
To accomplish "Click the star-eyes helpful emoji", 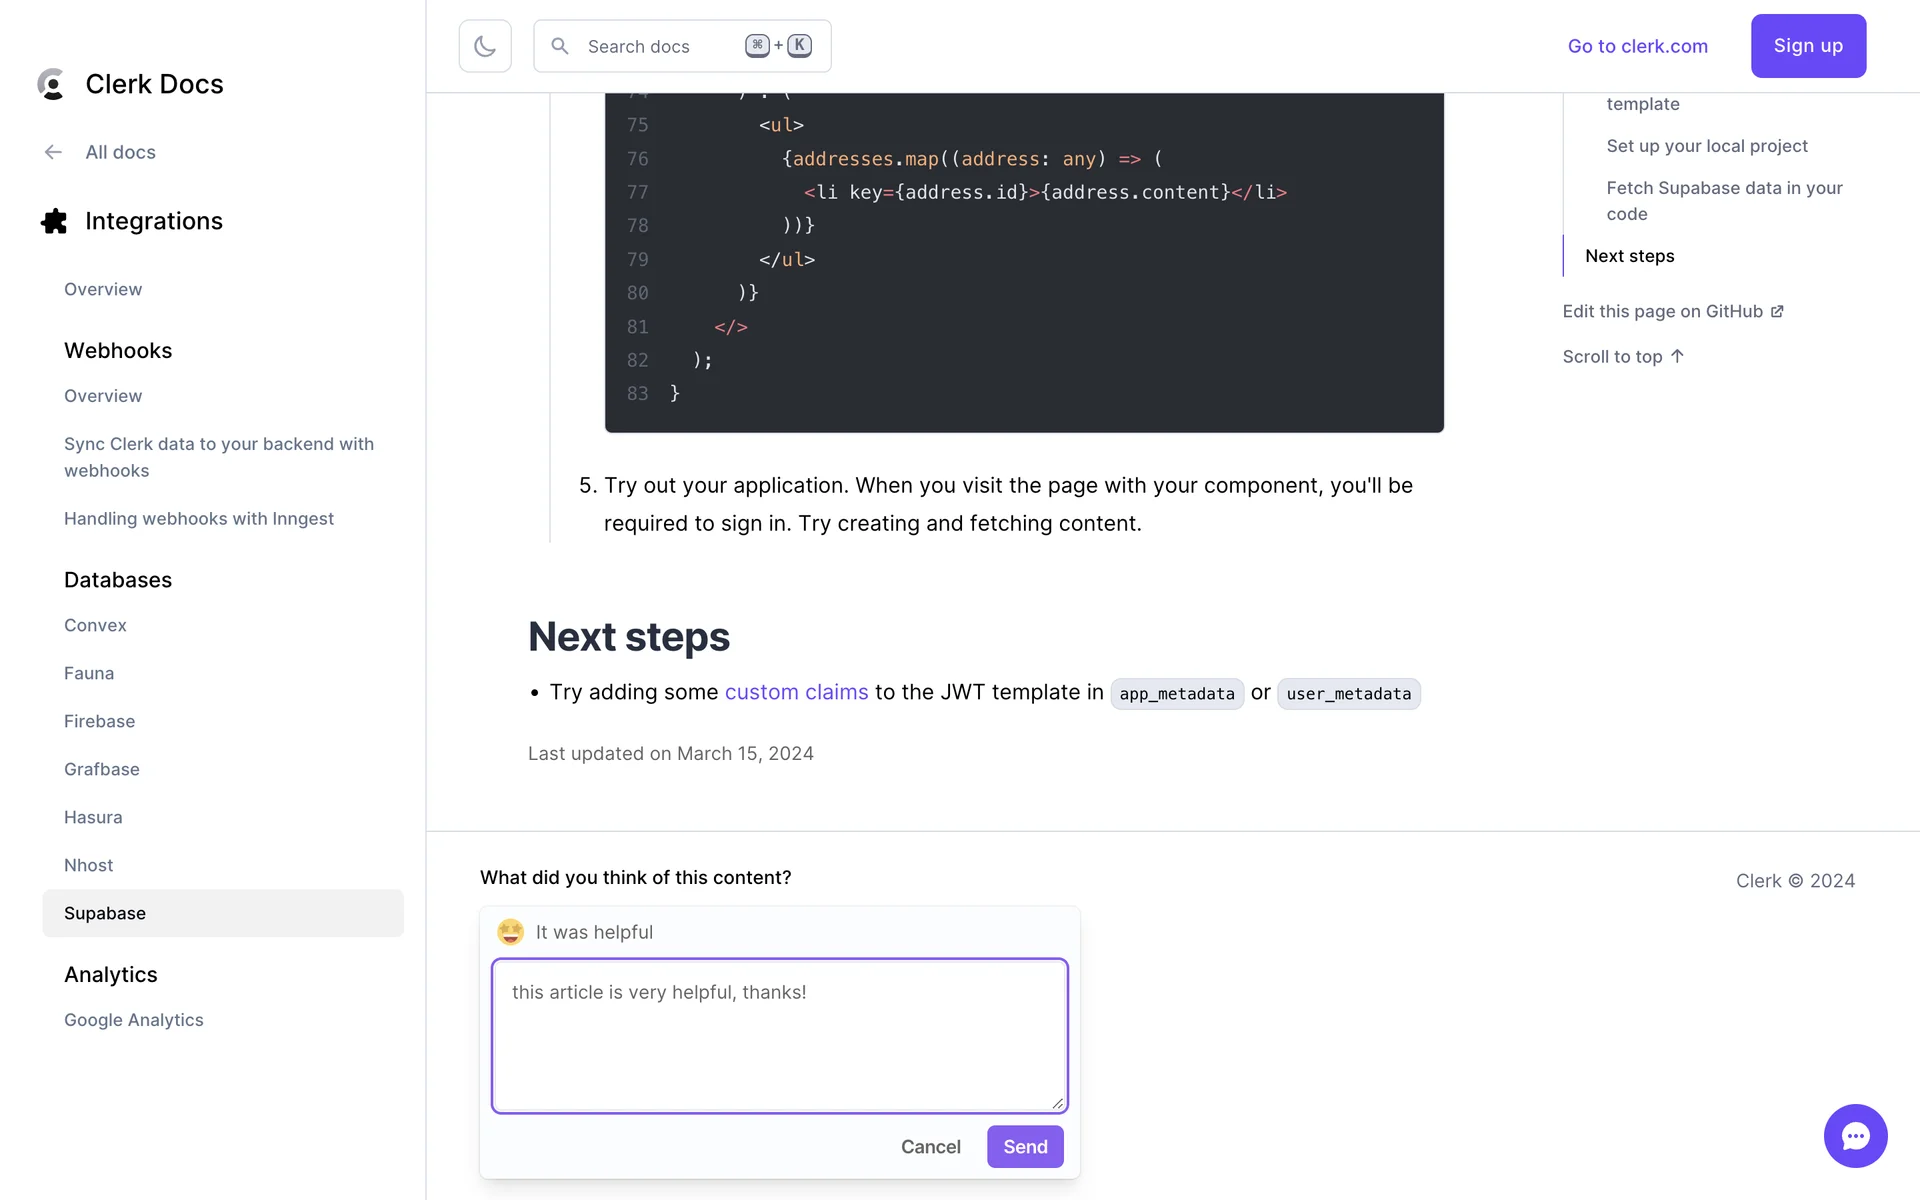I will pos(511,932).
